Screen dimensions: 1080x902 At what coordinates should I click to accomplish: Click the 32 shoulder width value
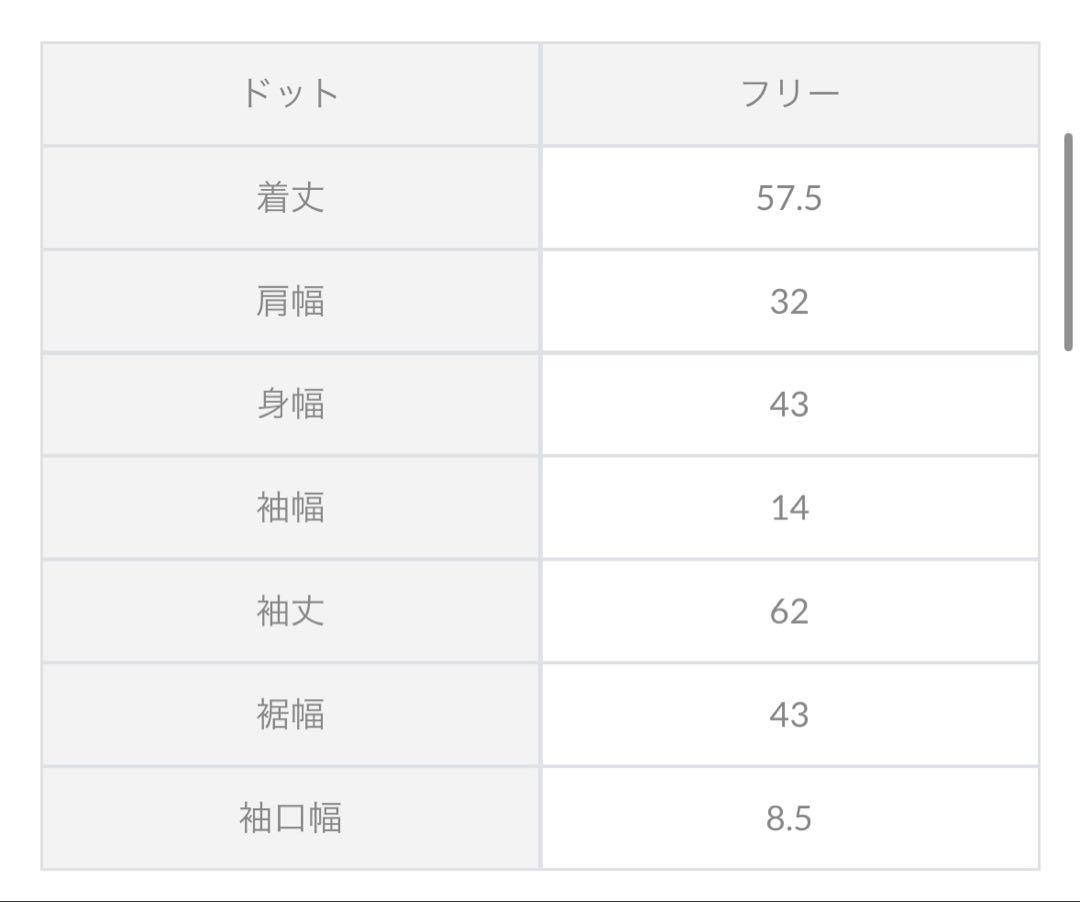(790, 301)
